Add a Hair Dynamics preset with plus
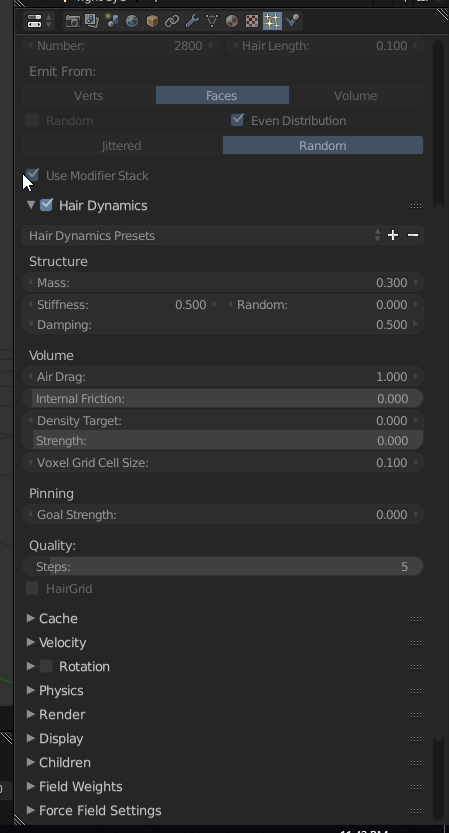 tap(393, 235)
